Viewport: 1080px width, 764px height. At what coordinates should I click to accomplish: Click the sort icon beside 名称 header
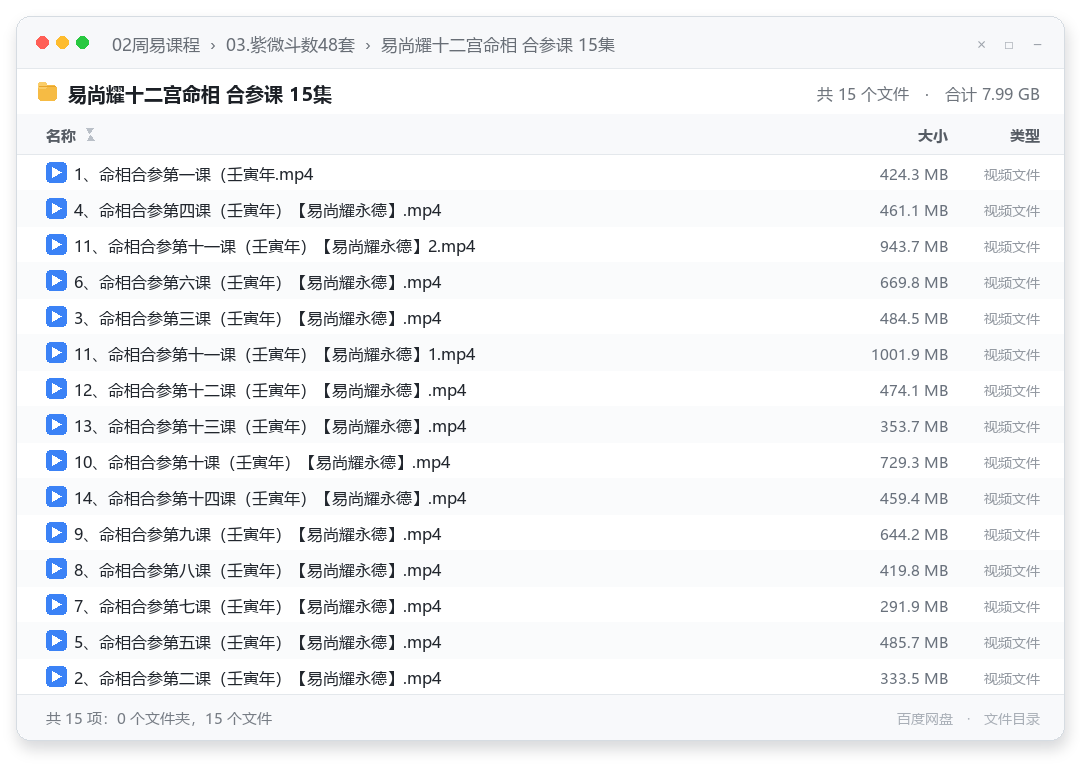(90, 135)
